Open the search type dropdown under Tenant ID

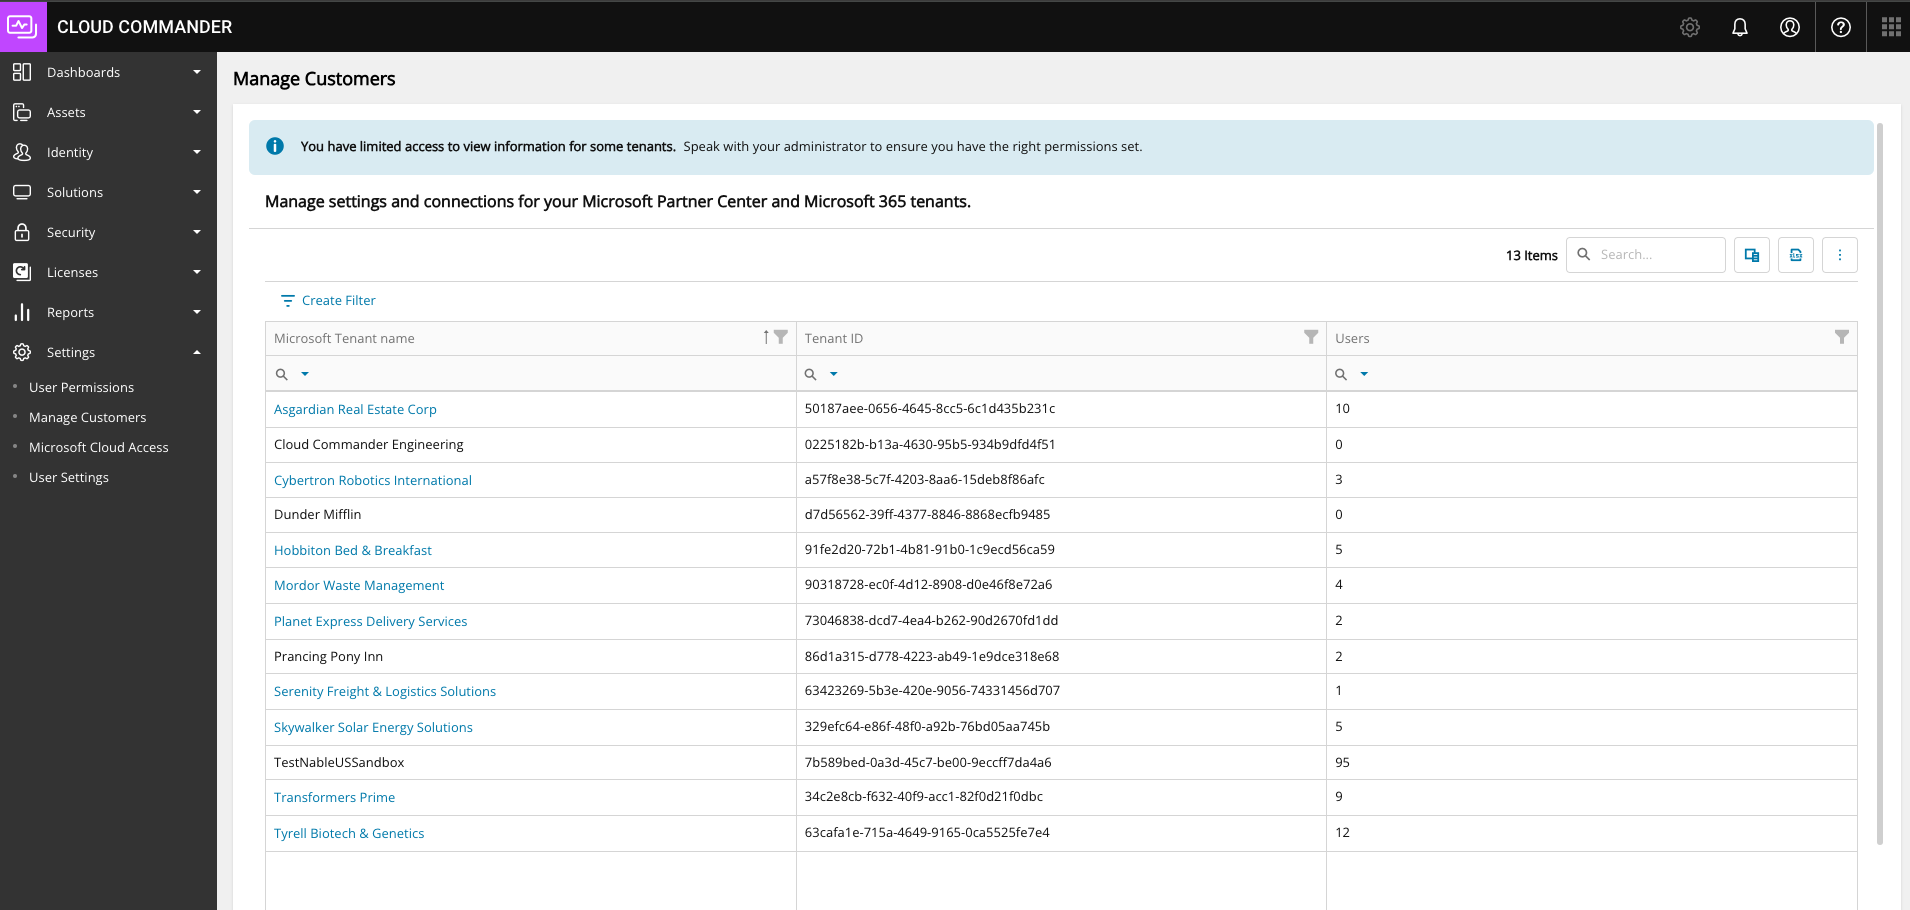tap(833, 373)
